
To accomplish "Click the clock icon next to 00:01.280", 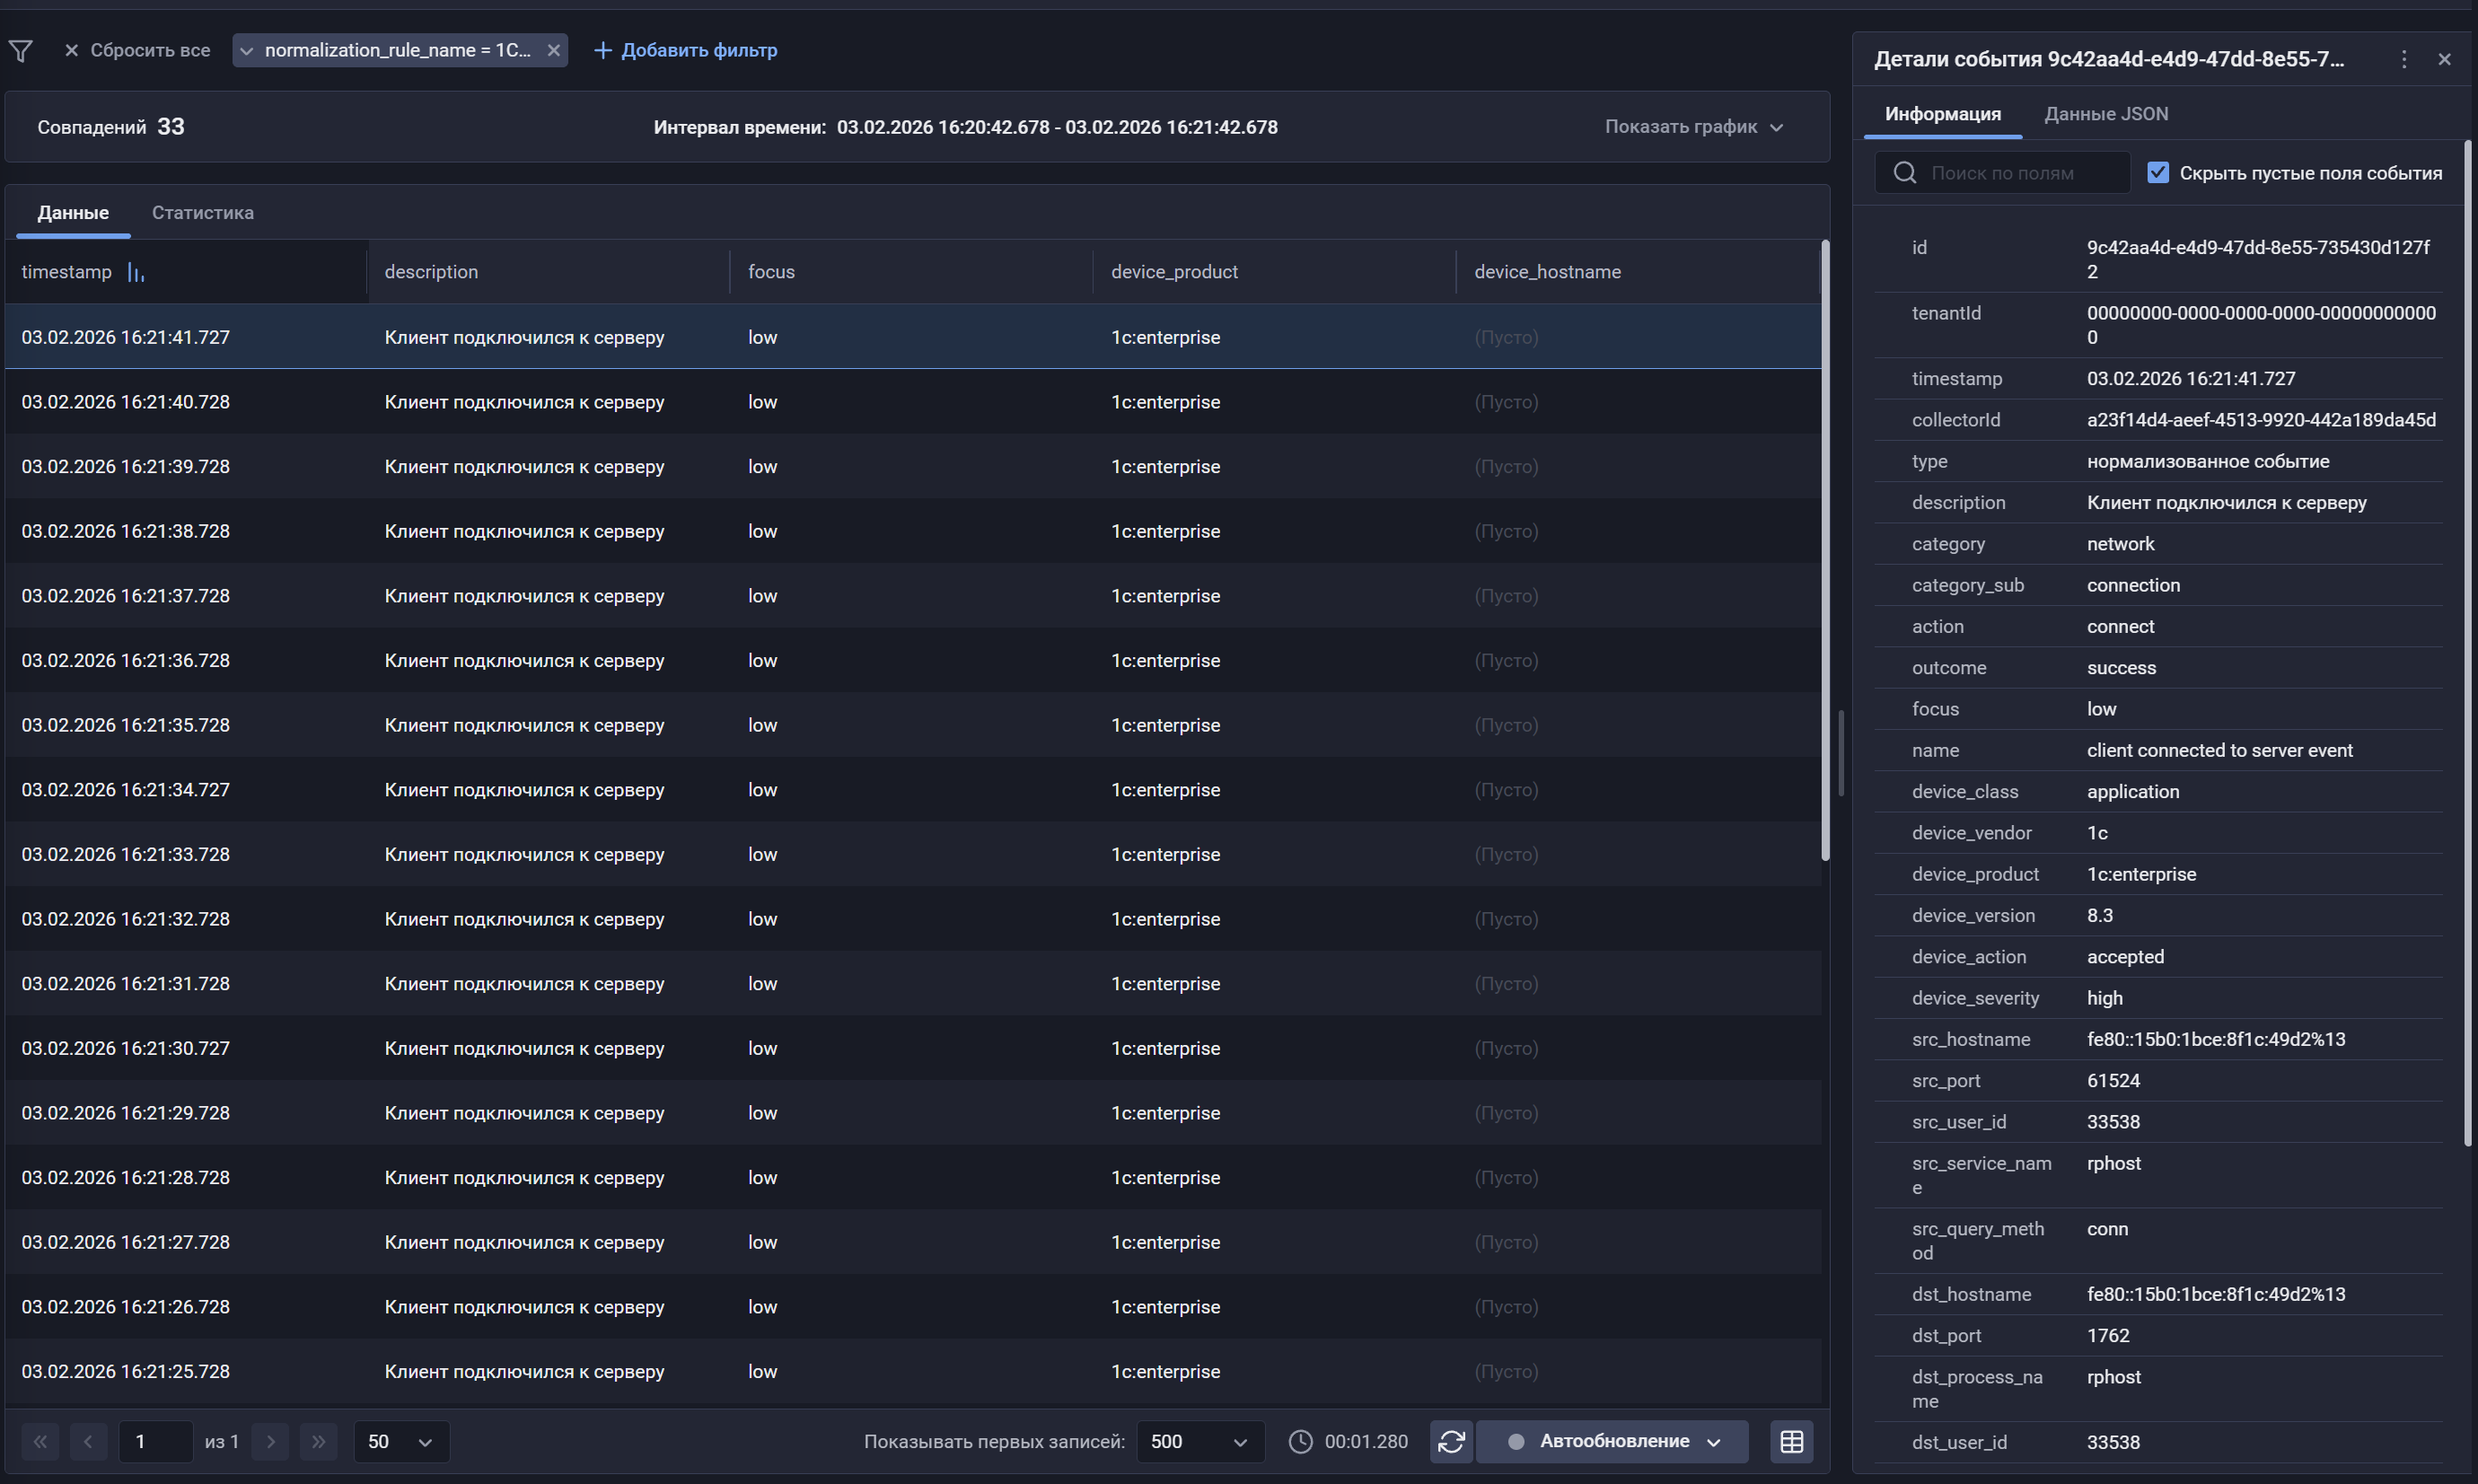I will [x=1300, y=1441].
